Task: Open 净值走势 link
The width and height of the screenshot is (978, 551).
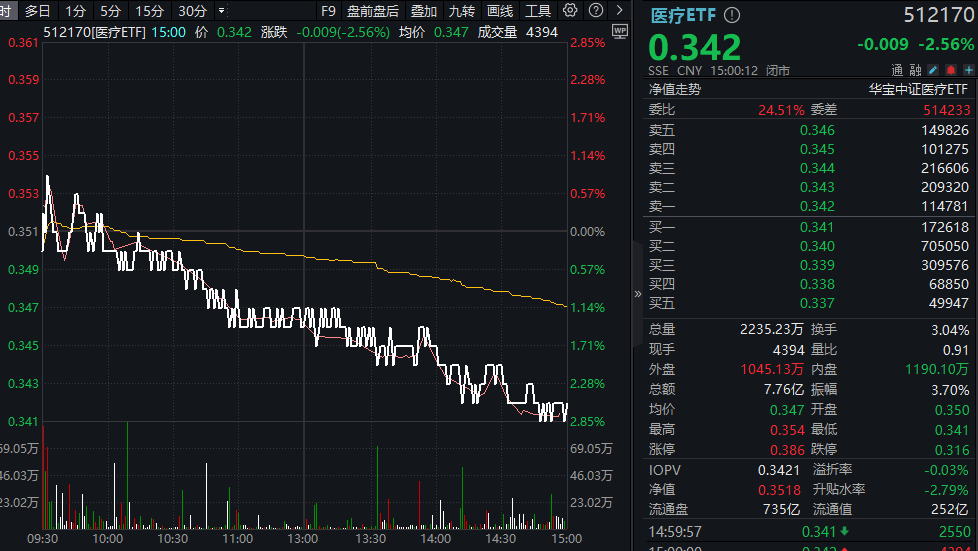Action: [675, 89]
